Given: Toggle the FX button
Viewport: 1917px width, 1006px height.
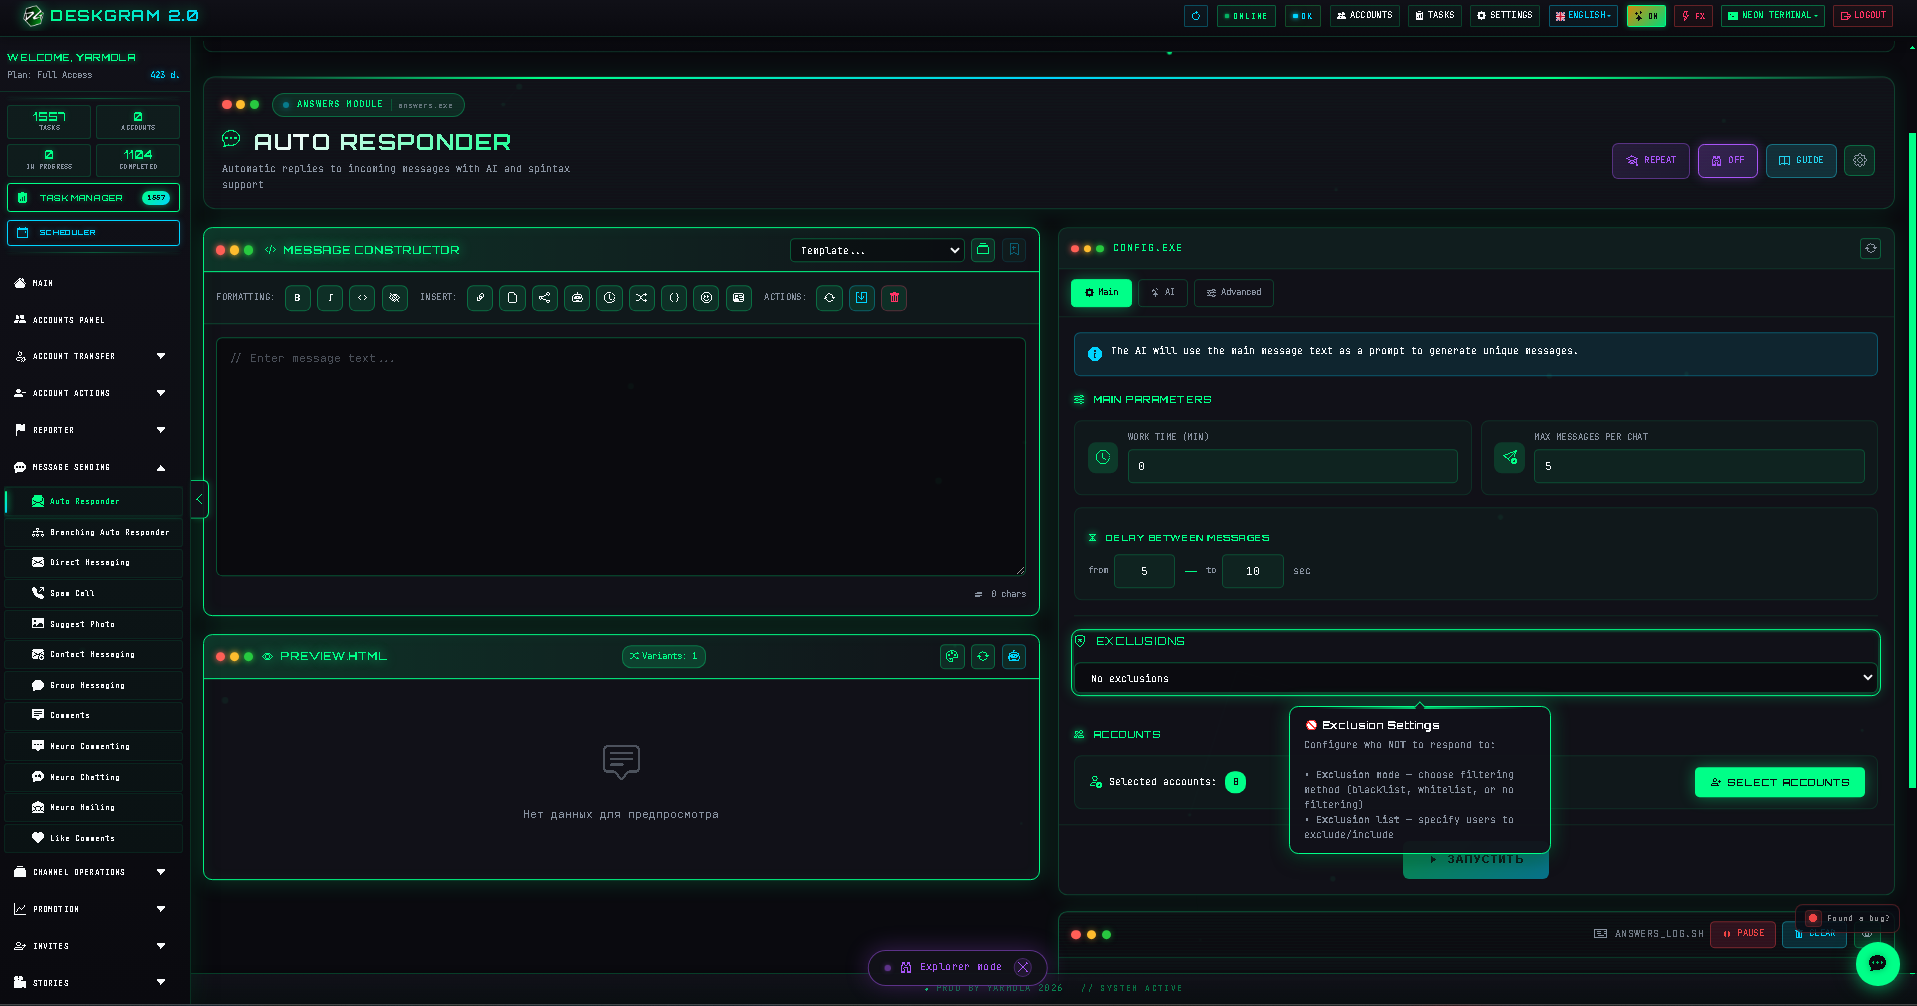Looking at the screenshot, I should (1693, 16).
